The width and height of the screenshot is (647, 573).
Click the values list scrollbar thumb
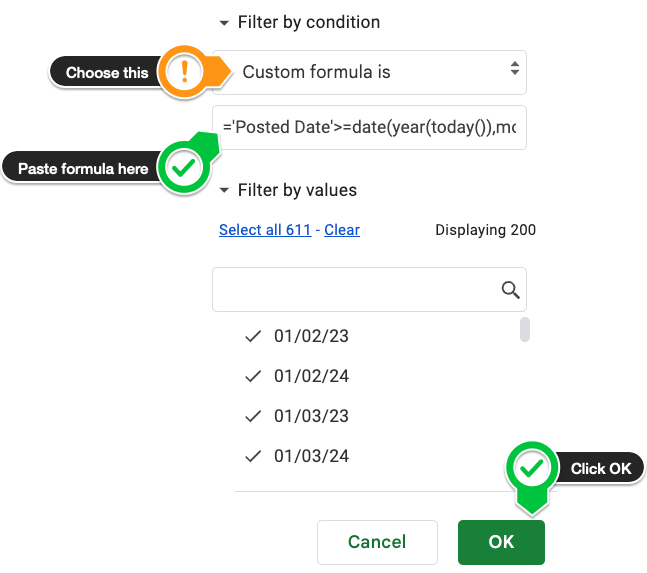tap(524, 330)
